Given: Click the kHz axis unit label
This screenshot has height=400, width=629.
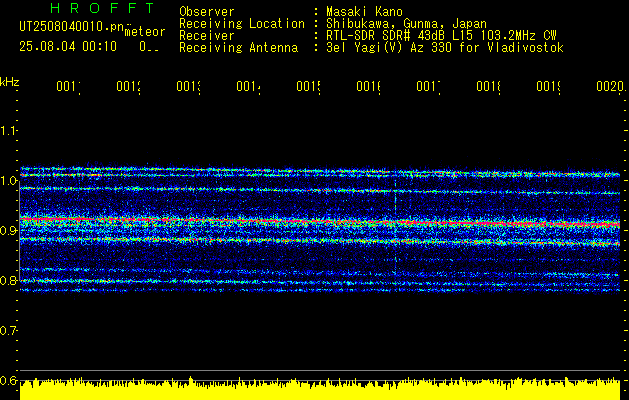Looking at the screenshot, I should pos(9,82).
